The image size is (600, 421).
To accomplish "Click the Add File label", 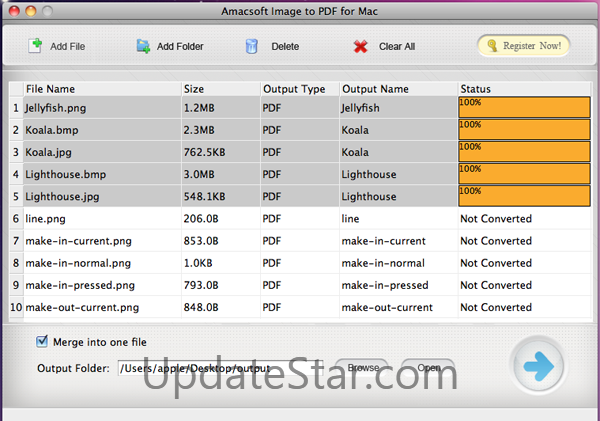I will (68, 46).
